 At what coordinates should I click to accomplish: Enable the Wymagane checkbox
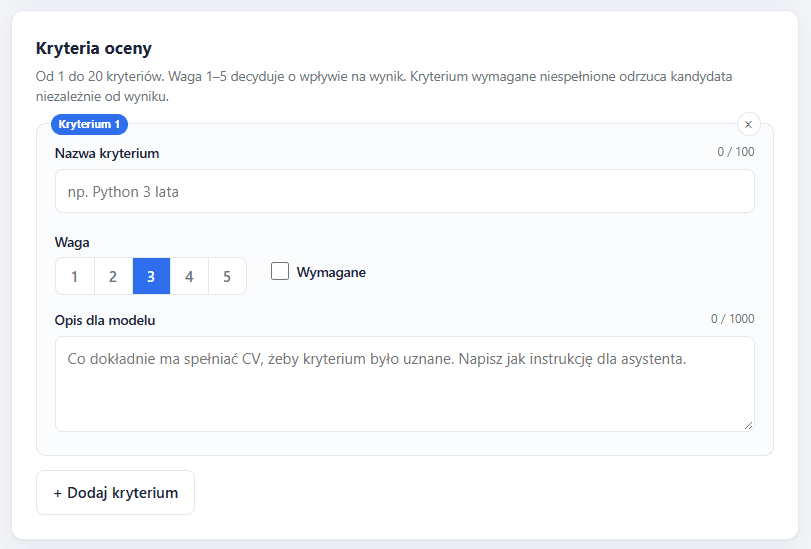(x=280, y=271)
